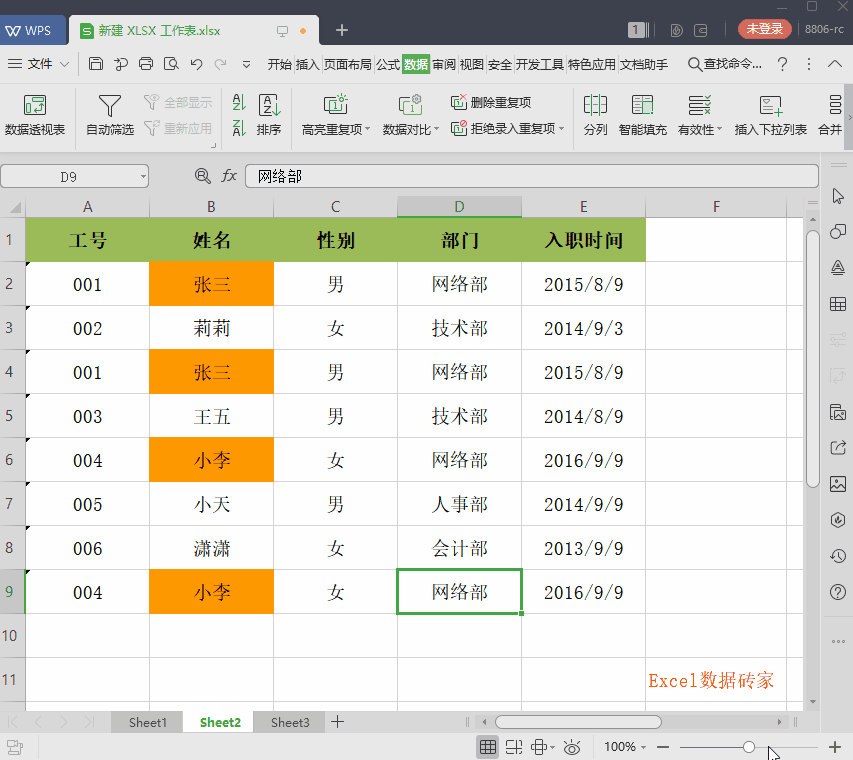
Task: Expand the 有效性 dropdown
Action: 719,129
